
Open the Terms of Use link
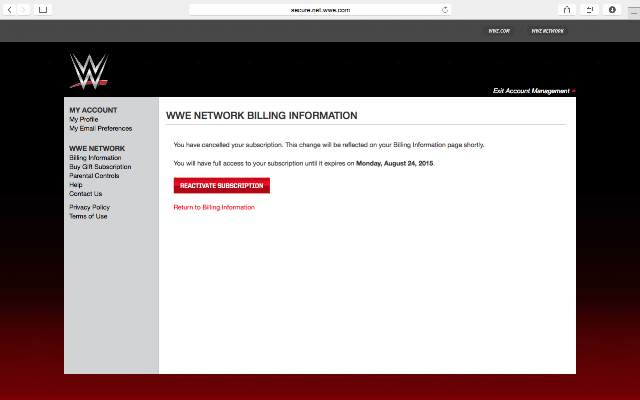pos(88,216)
